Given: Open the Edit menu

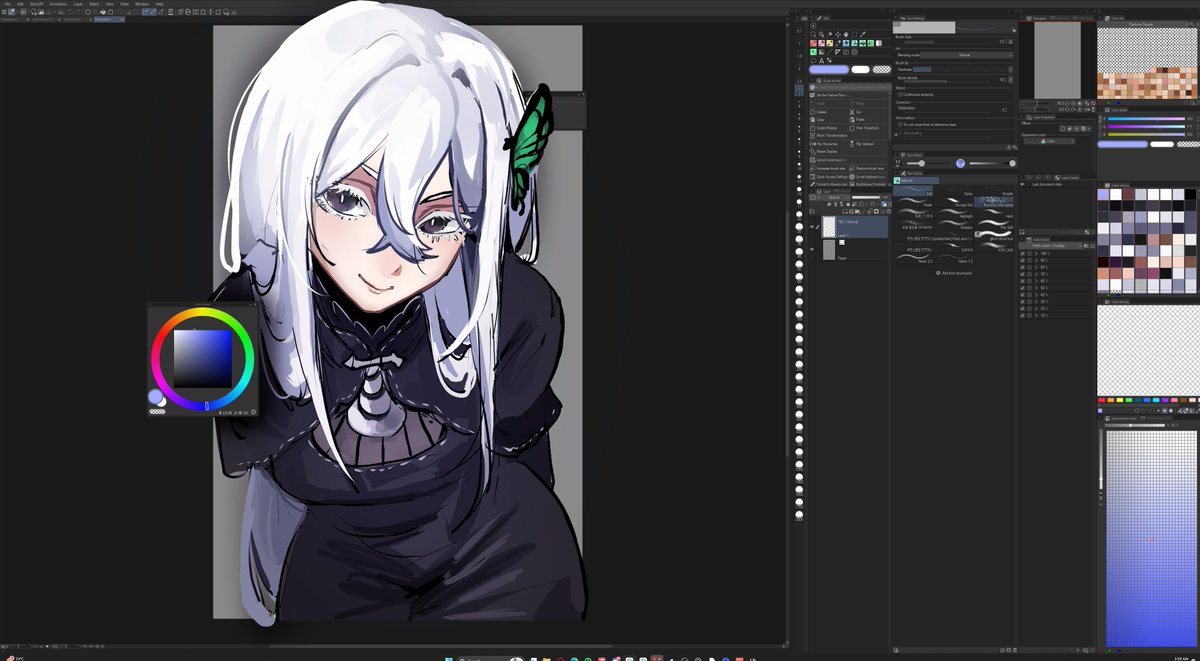Looking at the screenshot, I should 20,4.
